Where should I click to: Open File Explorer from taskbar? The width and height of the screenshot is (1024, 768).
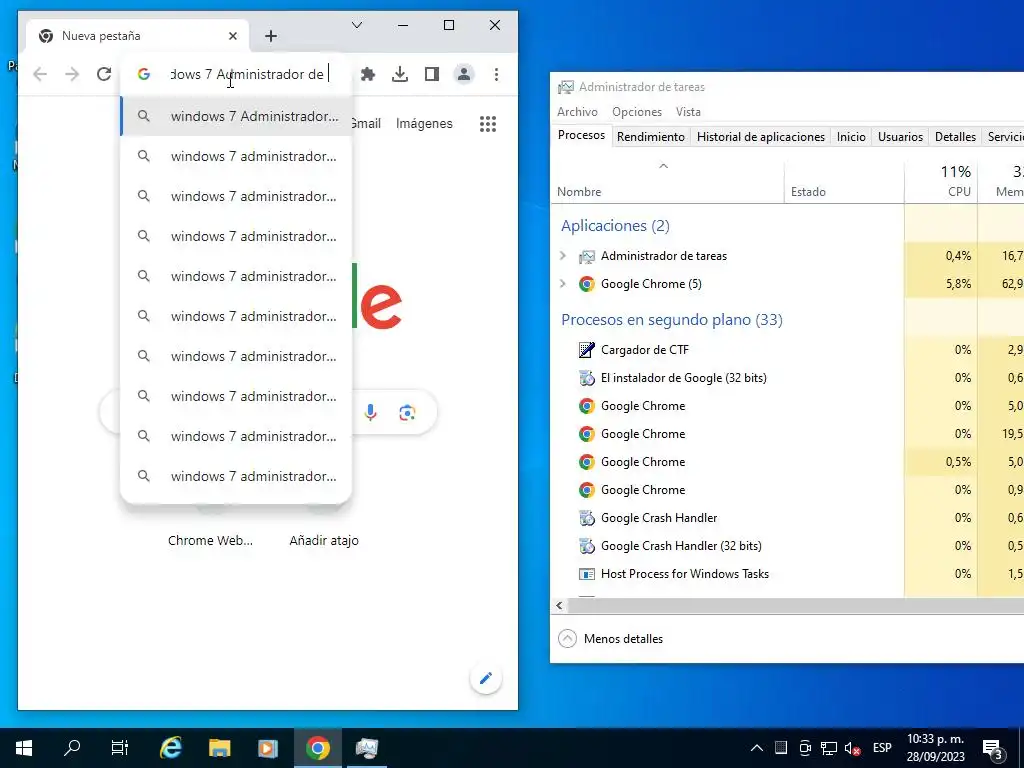[x=219, y=748]
